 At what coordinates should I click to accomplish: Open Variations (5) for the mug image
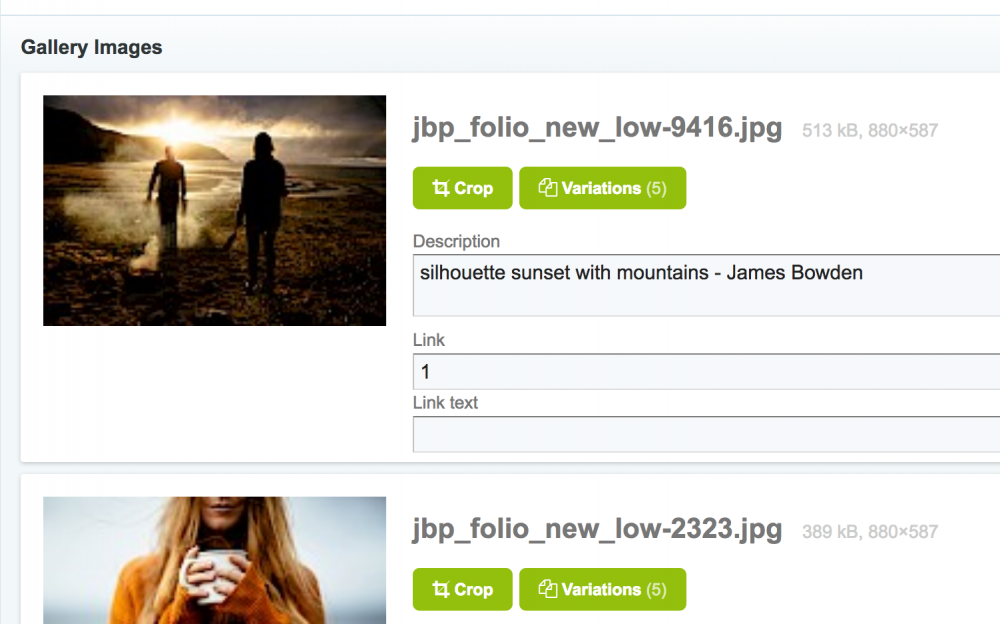[x=602, y=590]
